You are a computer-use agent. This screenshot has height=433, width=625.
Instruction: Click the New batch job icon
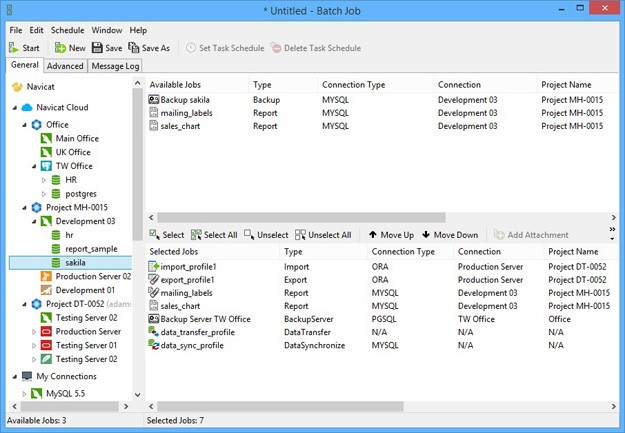pos(60,48)
